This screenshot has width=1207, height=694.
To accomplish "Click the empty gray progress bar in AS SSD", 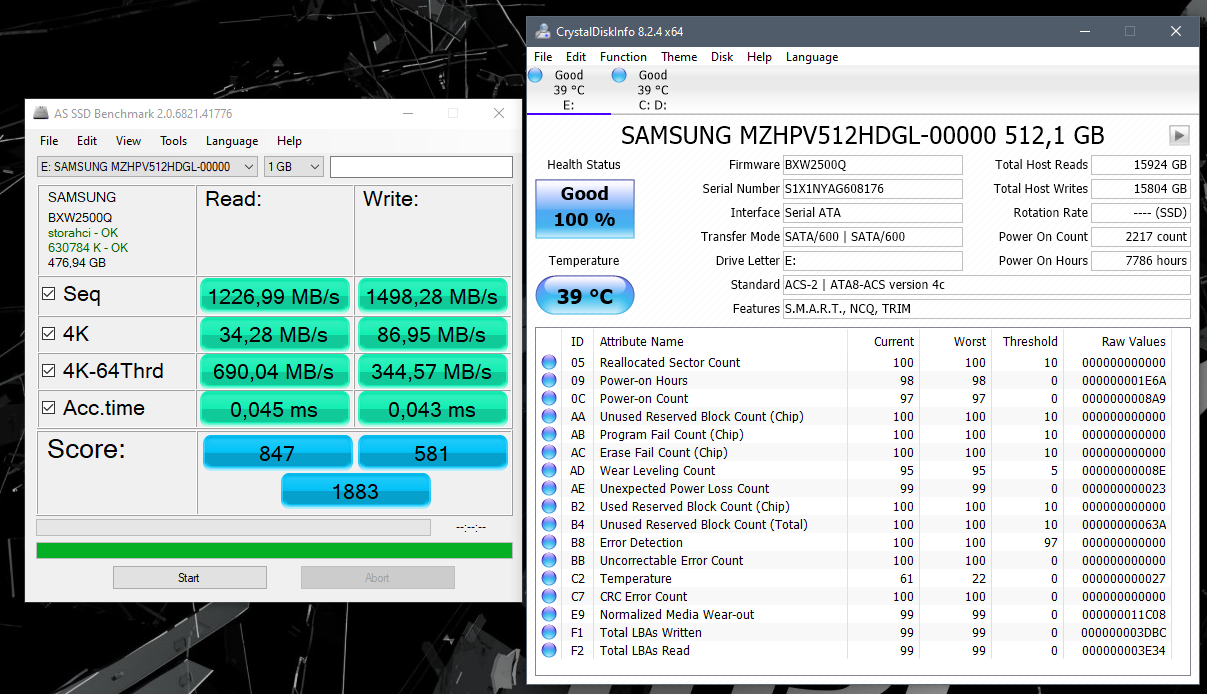I will [x=233, y=527].
